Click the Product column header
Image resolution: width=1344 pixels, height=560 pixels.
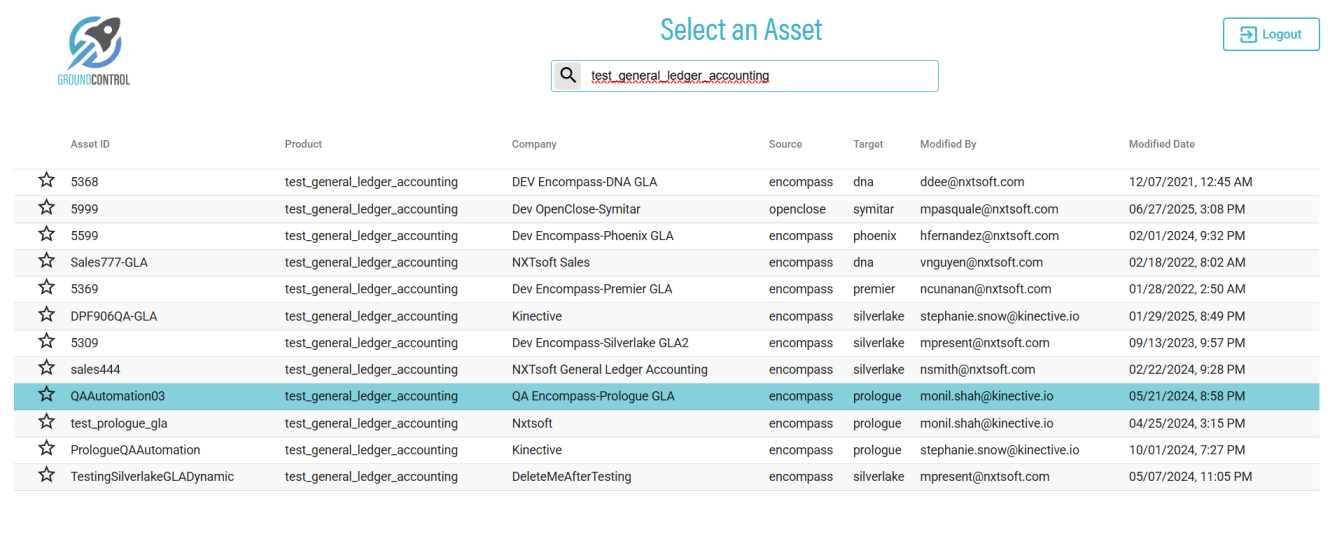point(303,144)
